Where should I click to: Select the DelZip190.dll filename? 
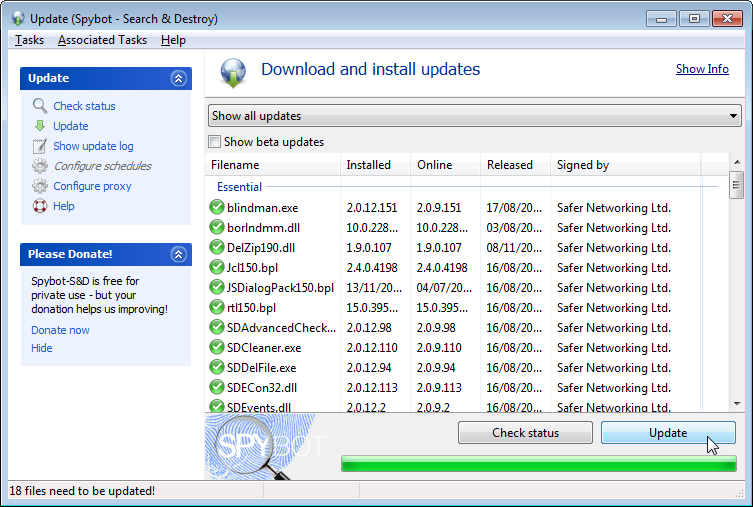pos(261,248)
